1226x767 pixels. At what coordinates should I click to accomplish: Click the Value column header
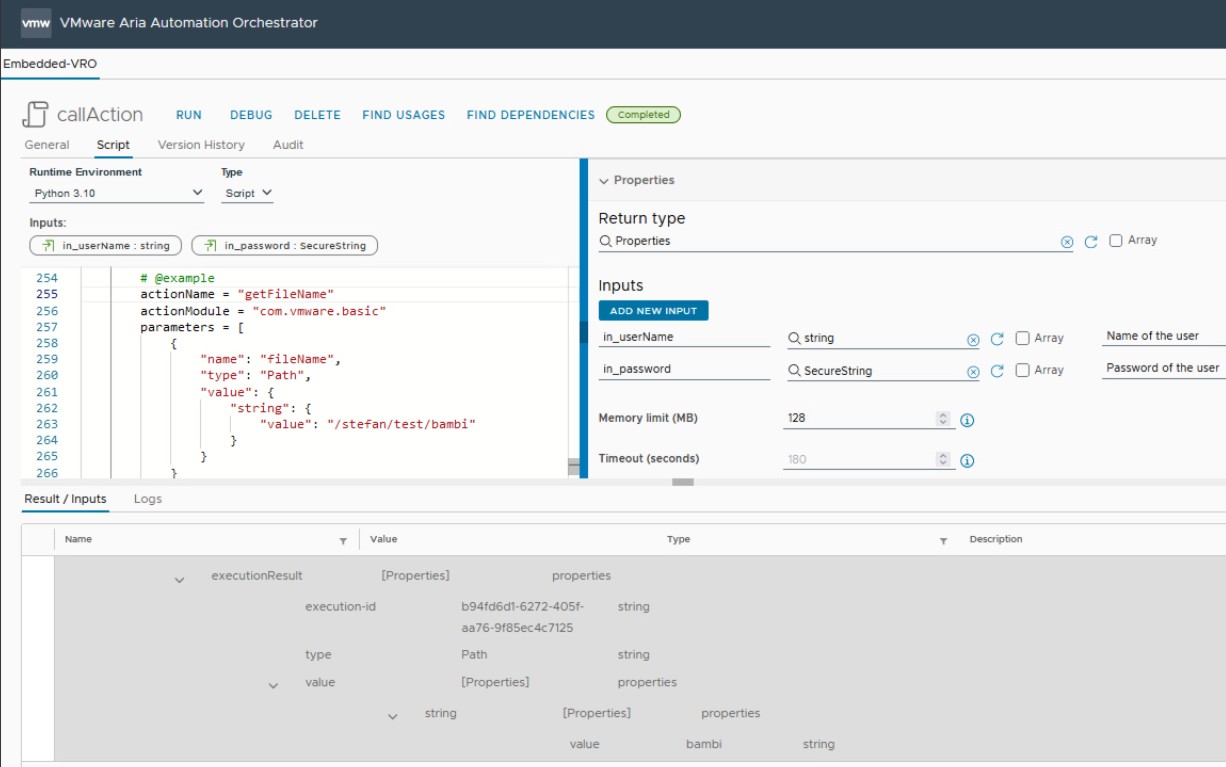[383, 539]
